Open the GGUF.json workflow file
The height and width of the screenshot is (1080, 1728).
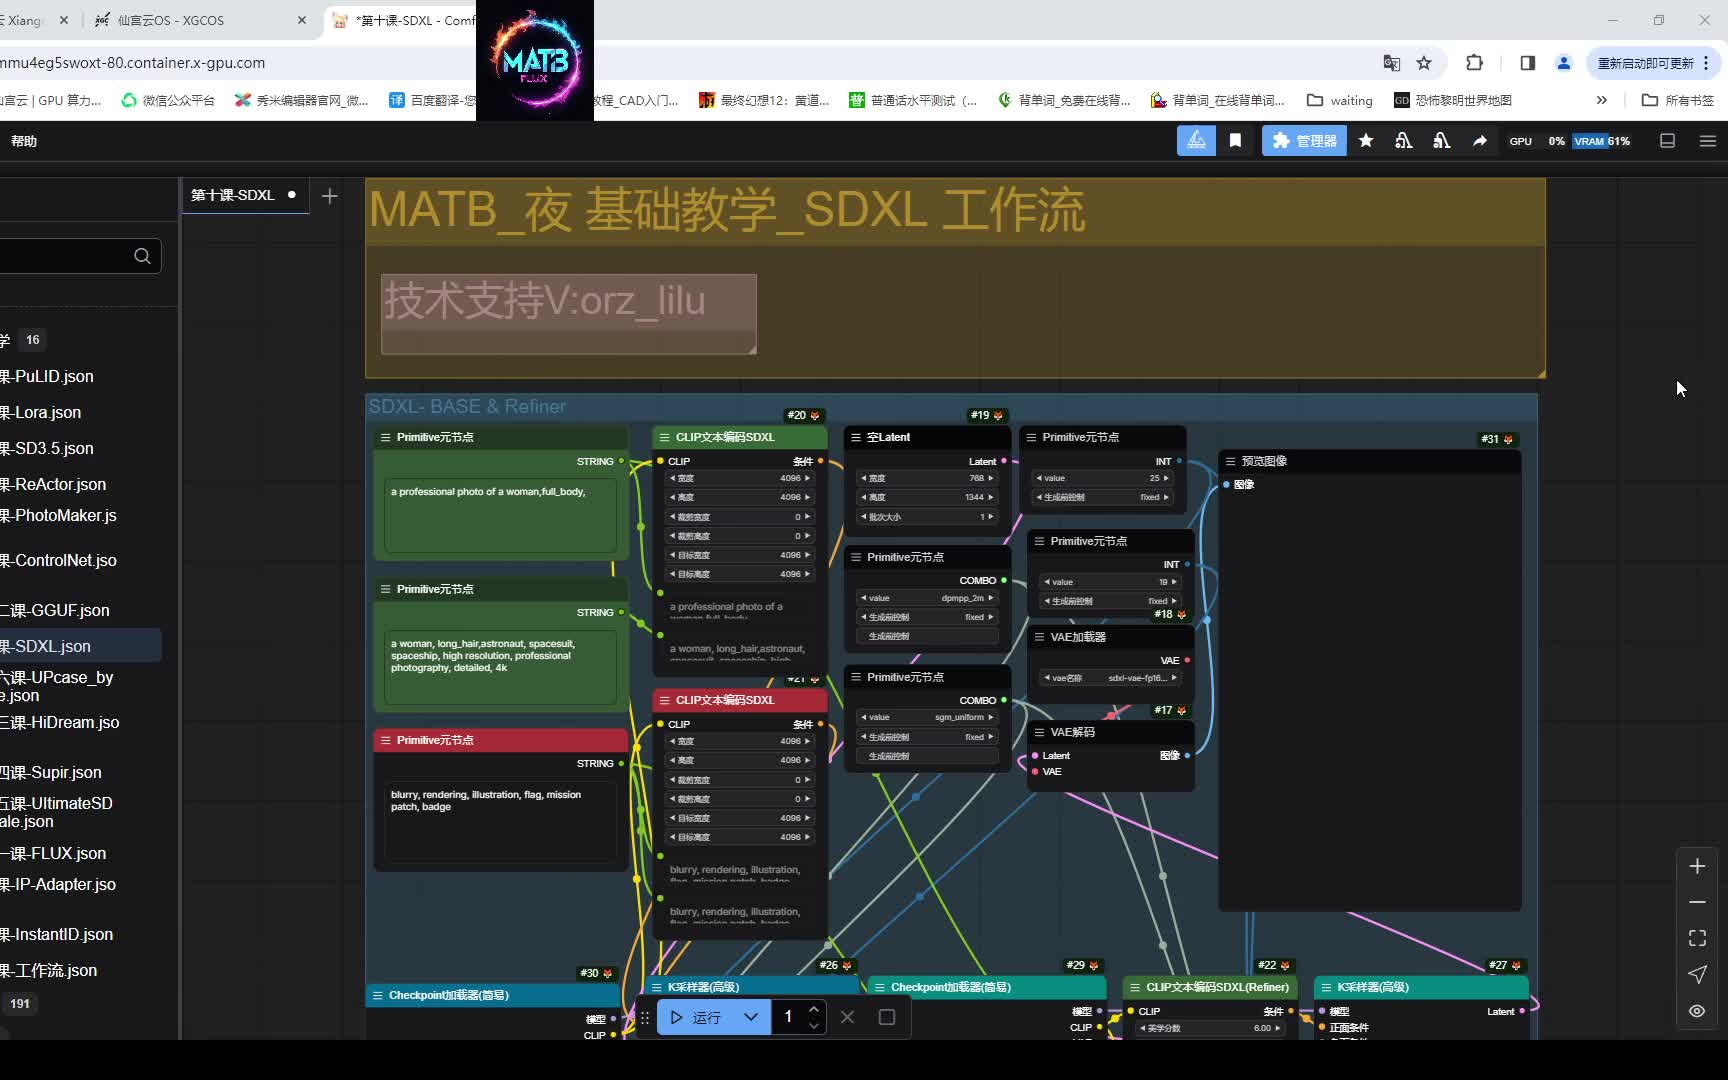tap(56, 610)
